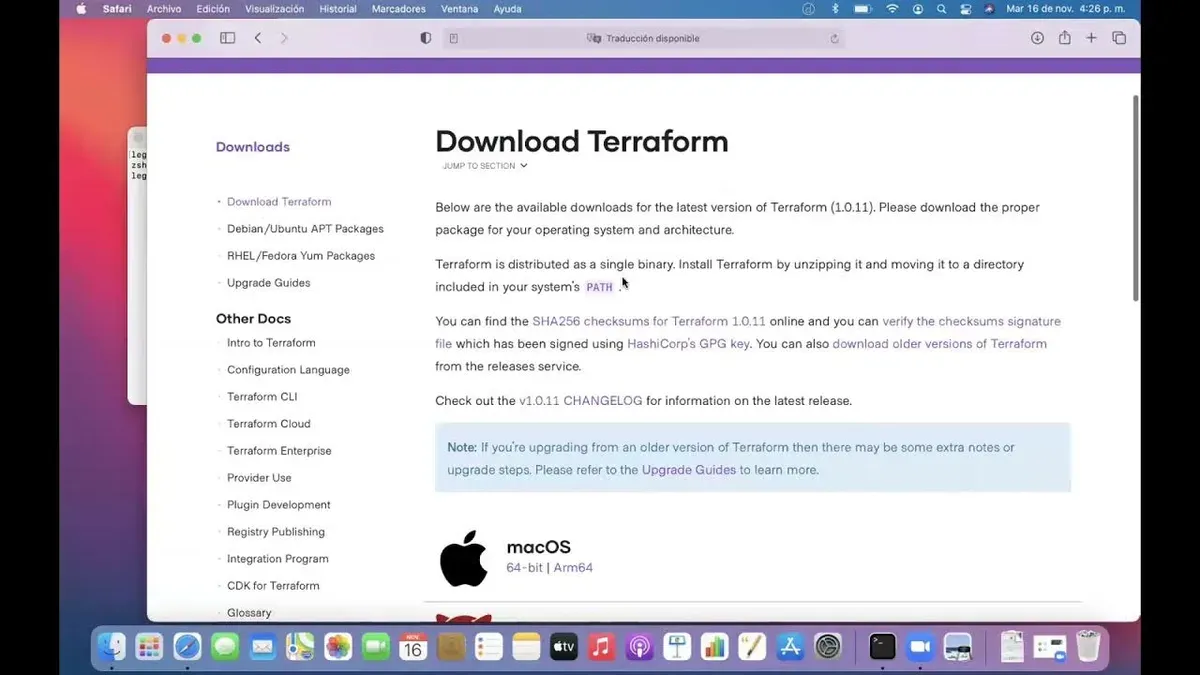Open a new tab with plus icon
This screenshot has width=1200, height=675.
tap(1091, 38)
